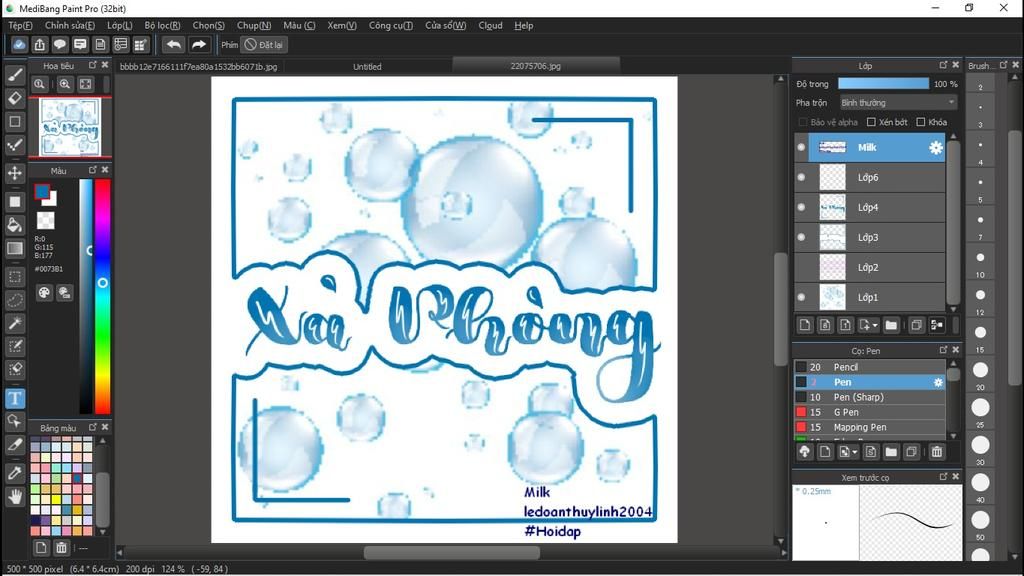Hide the Lớp1 layer

click(x=801, y=297)
